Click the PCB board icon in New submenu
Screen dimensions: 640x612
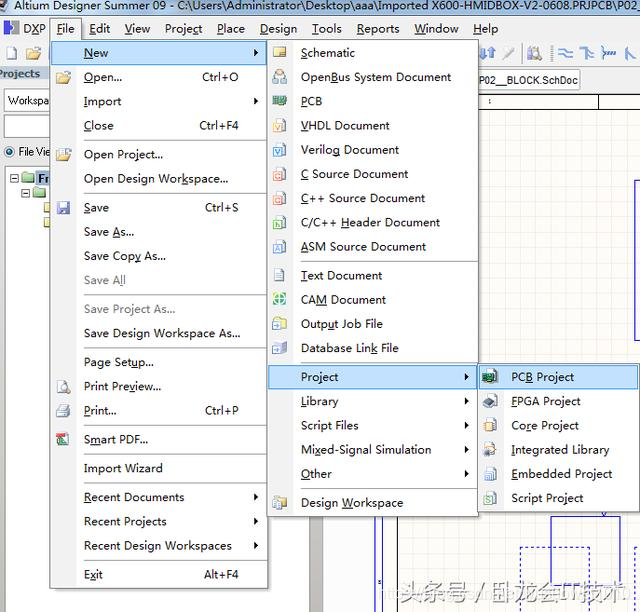point(280,101)
